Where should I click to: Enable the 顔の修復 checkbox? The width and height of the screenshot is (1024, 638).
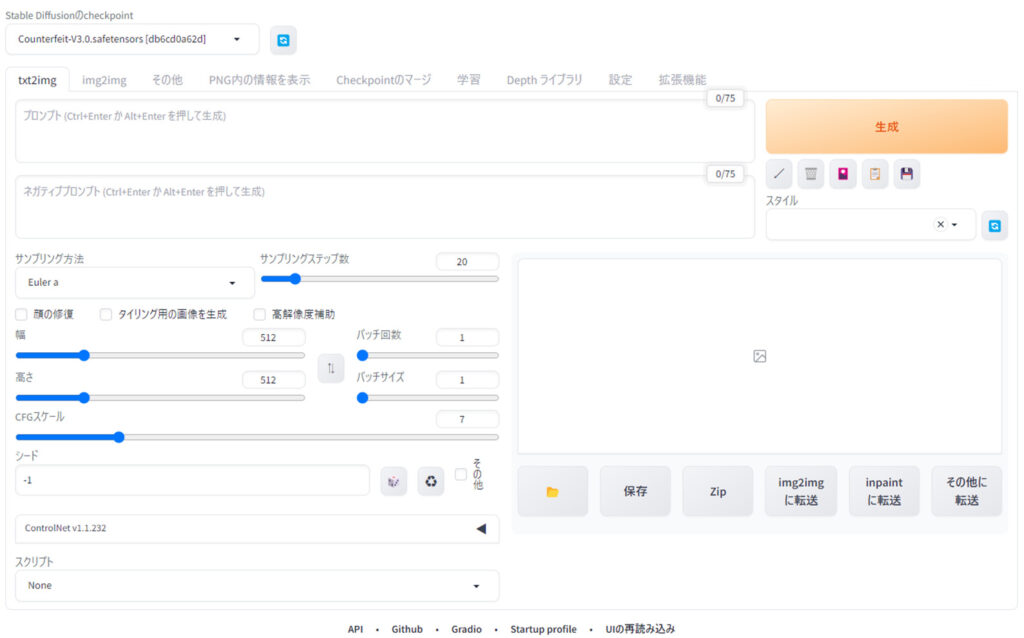[21, 314]
